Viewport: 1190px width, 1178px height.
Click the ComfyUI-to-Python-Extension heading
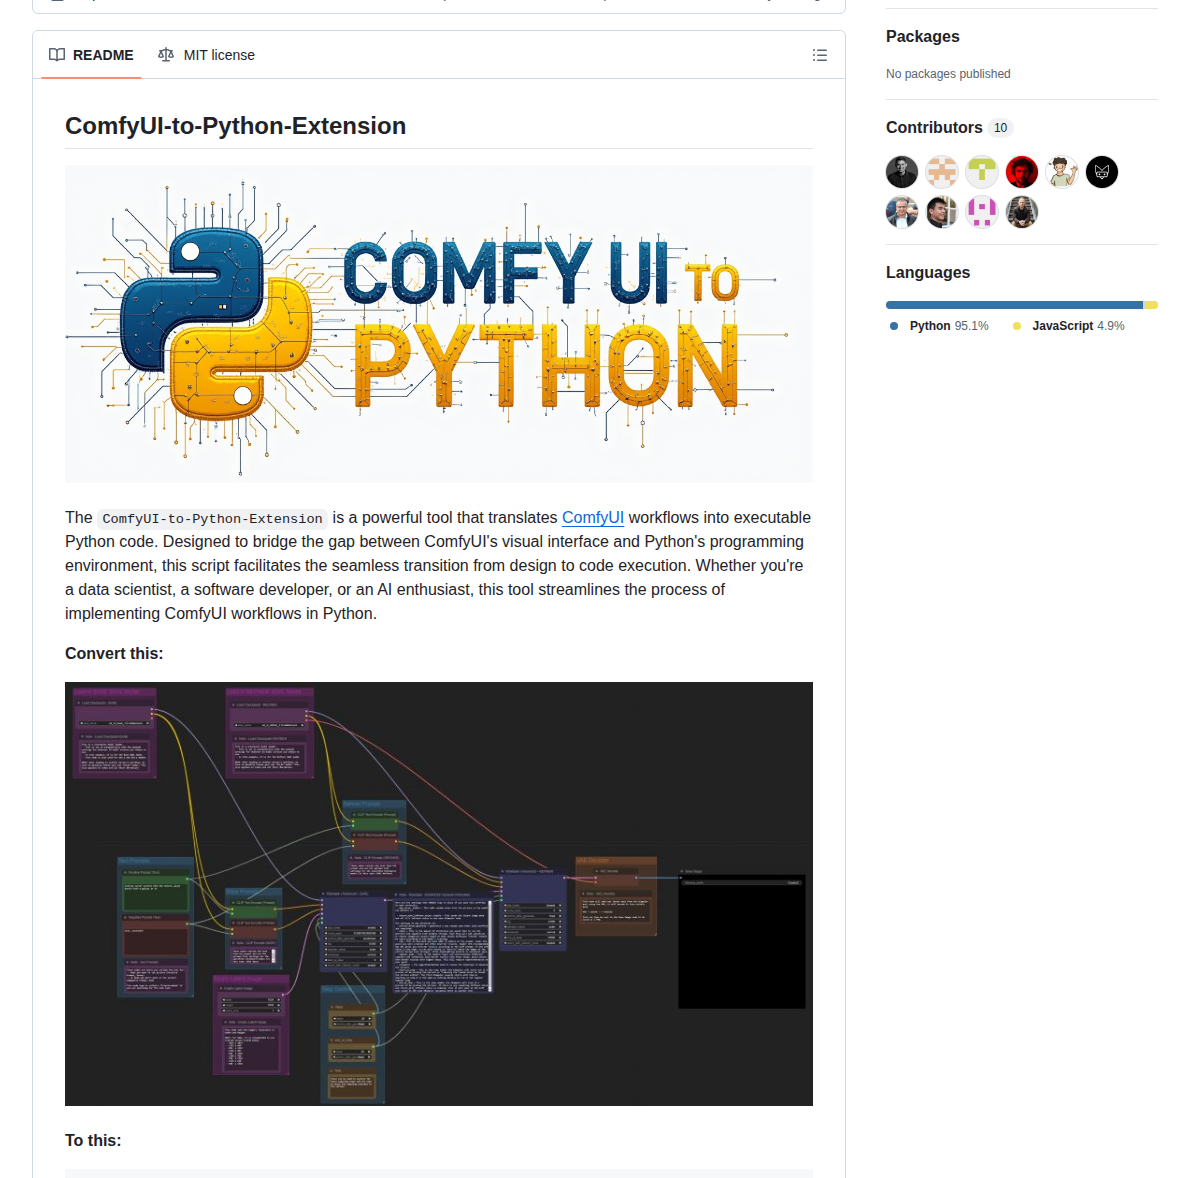click(235, 126)
